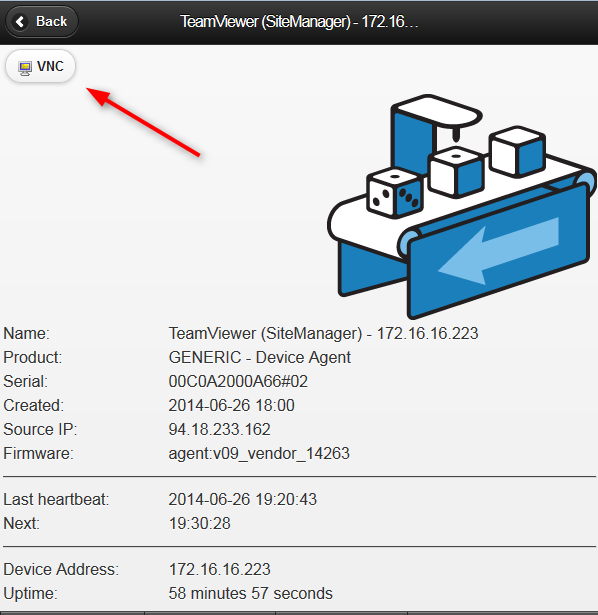Click the 'Source IP:' label
598x615 pixels.
tap(40, 429)
